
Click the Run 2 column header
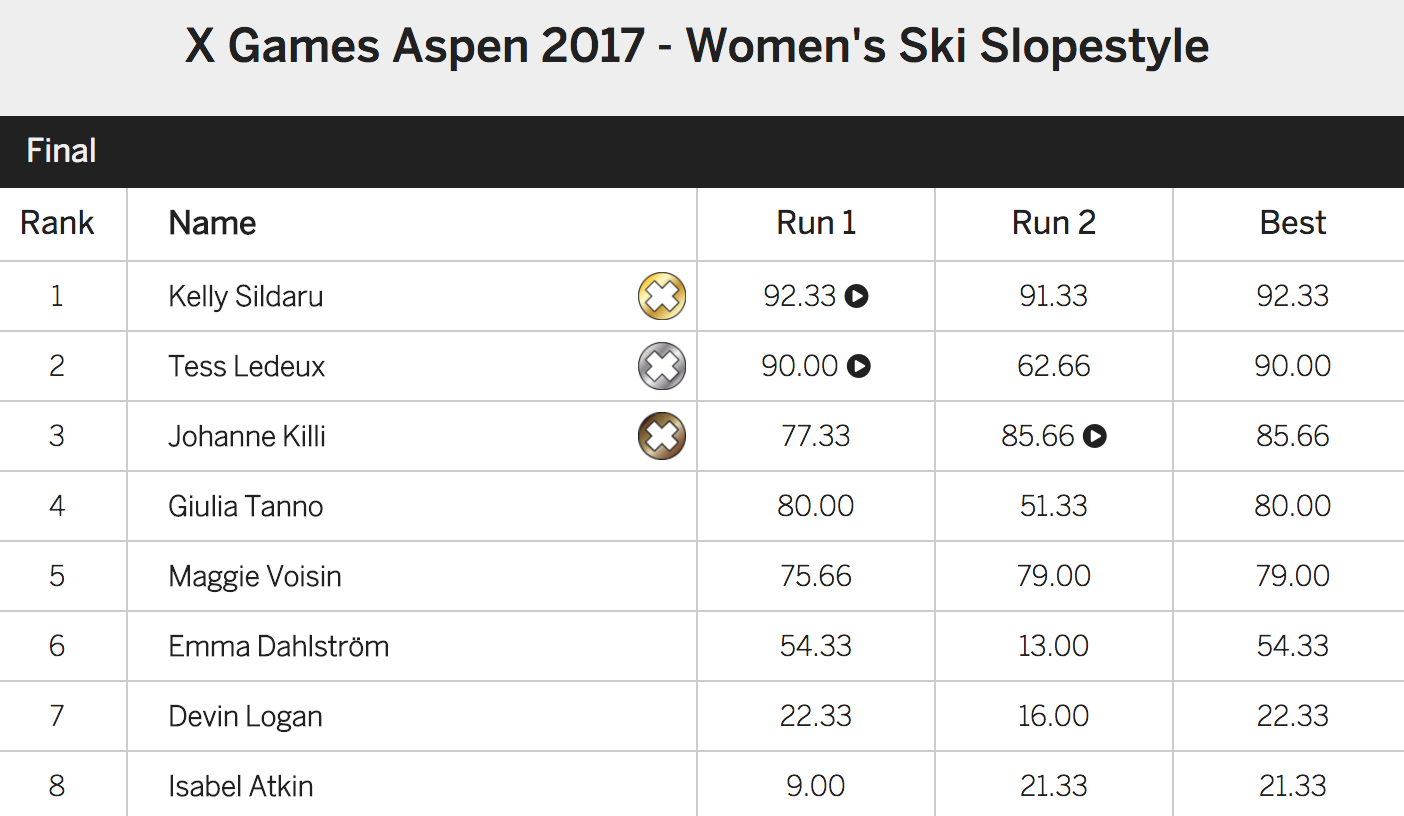click(1053, 223)
